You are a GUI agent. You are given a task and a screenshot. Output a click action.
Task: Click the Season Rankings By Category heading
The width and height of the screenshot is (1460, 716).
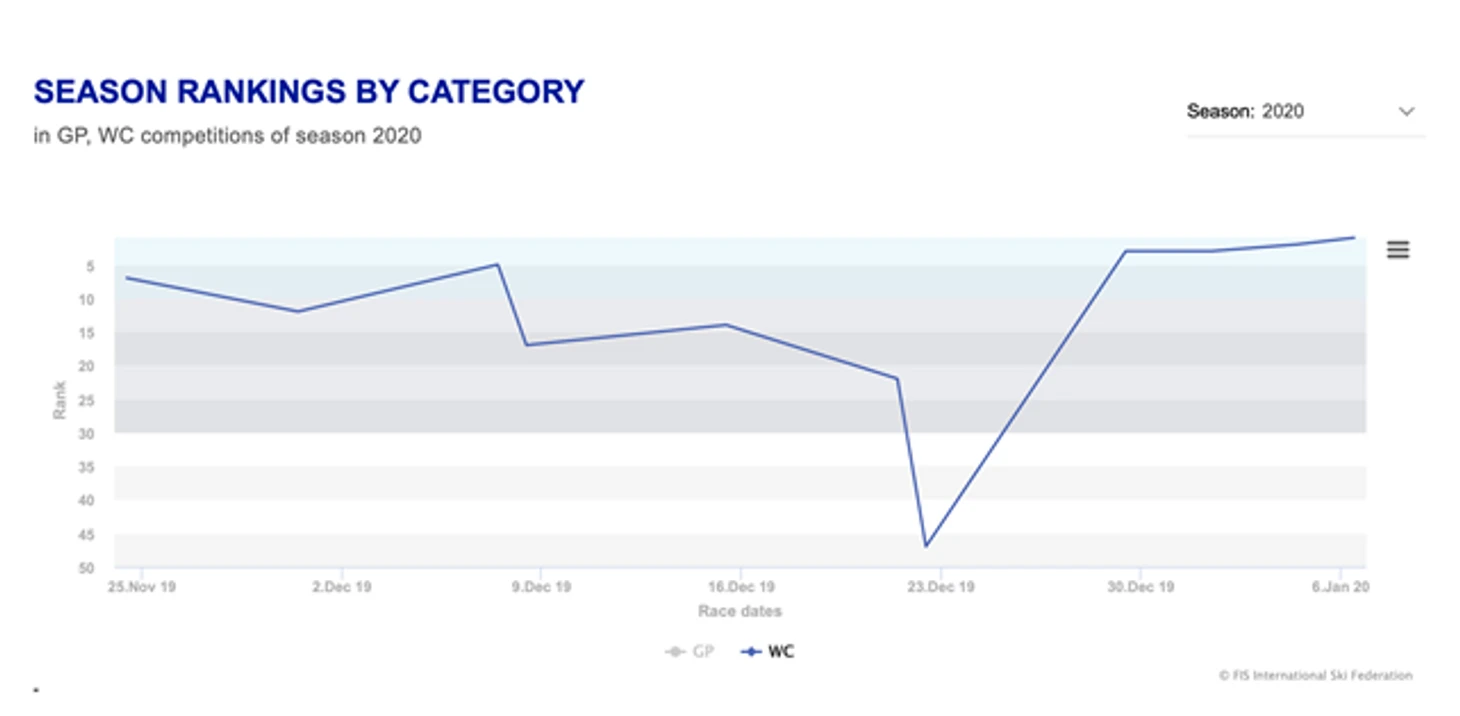click(309, 92)
